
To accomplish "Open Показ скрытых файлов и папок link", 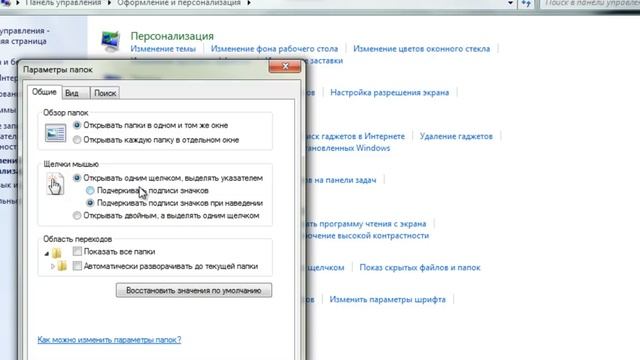I will (420, 268).
